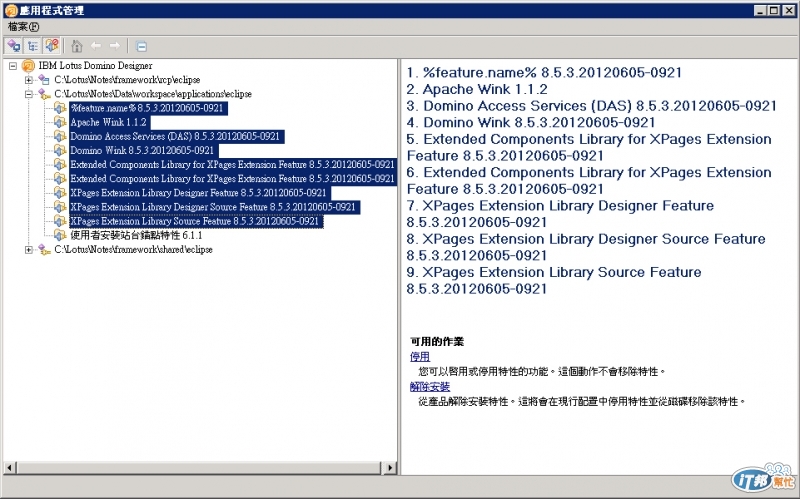Expand the framework\rcp\eclipse tree node
Image resolution: width=800 pixels, height=499 pixels.
coord(29,80)
